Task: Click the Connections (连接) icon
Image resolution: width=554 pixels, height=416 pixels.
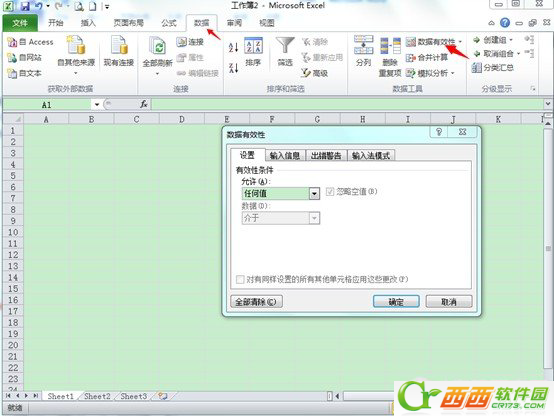Action: (x=181, y=42)
